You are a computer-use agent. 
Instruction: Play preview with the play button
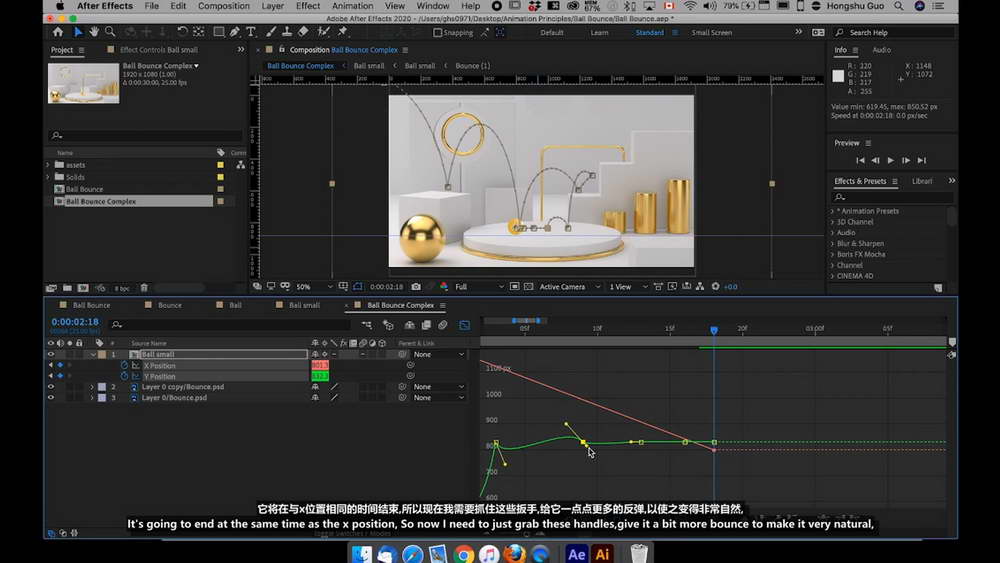[x=890, y=161]
